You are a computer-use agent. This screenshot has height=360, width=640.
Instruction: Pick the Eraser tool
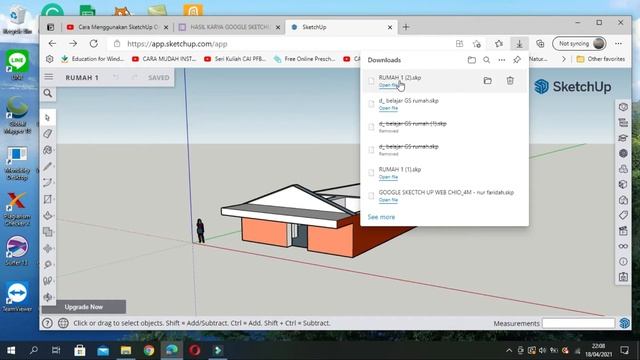(48, 134)
